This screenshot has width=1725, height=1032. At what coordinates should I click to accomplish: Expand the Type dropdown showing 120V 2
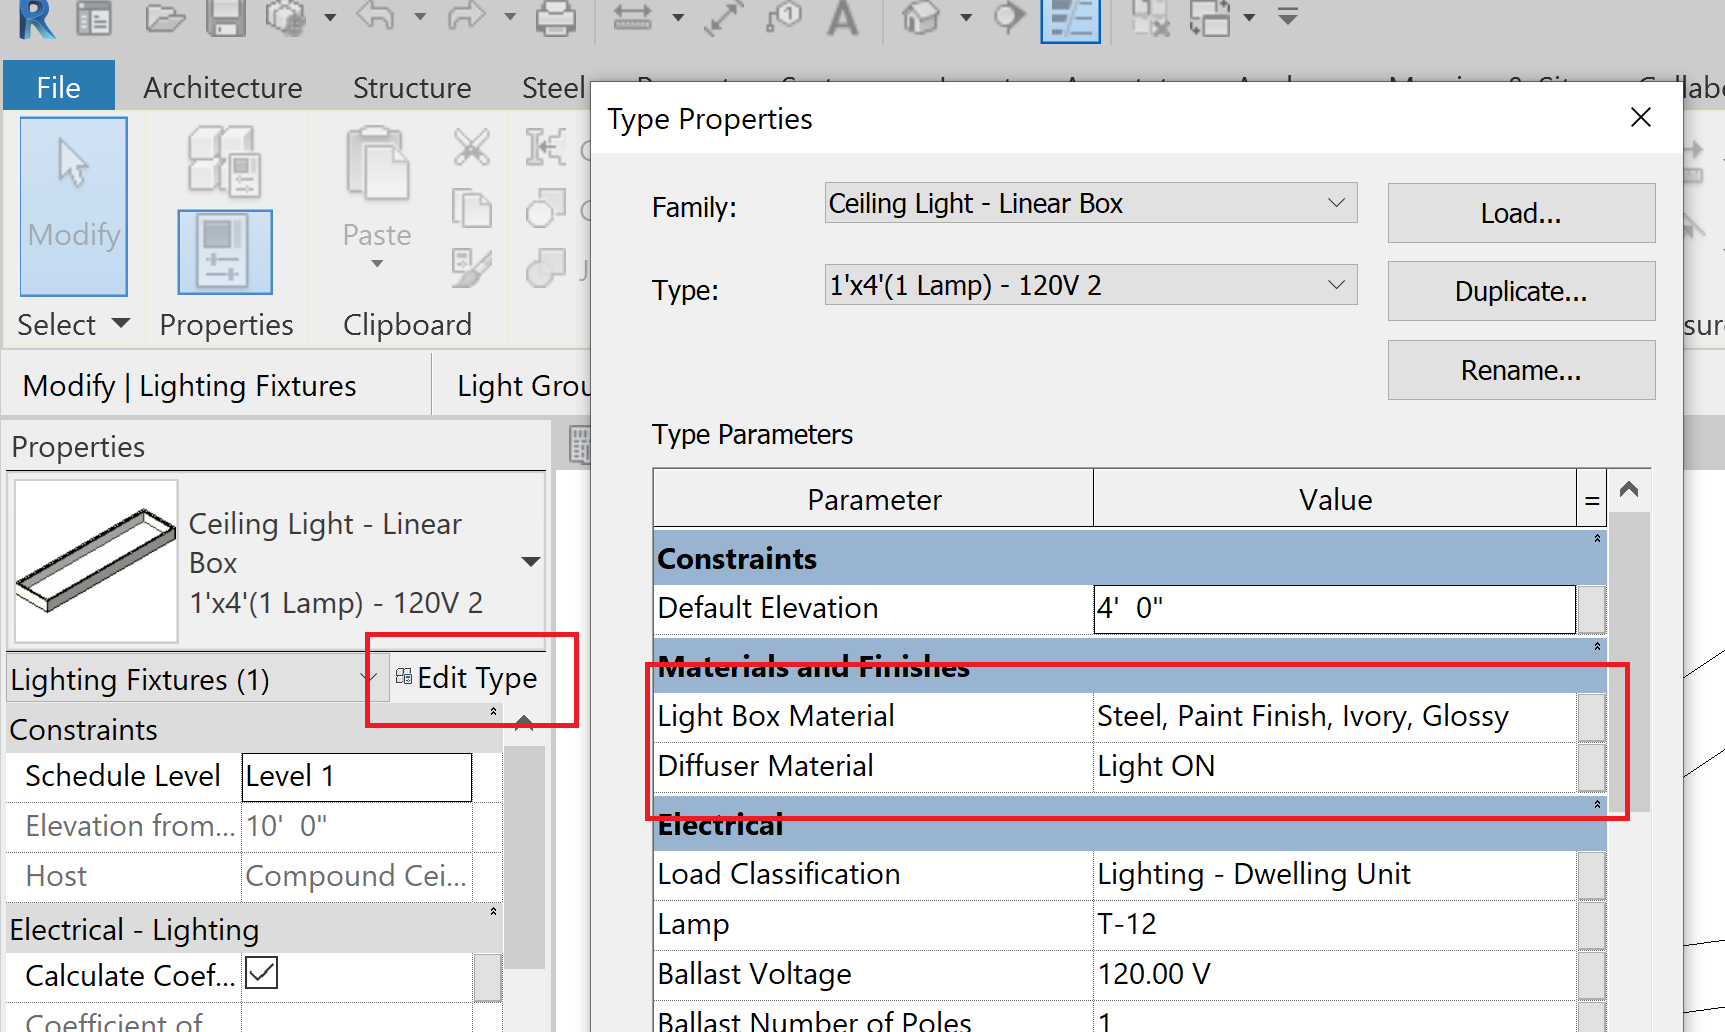1337,285
